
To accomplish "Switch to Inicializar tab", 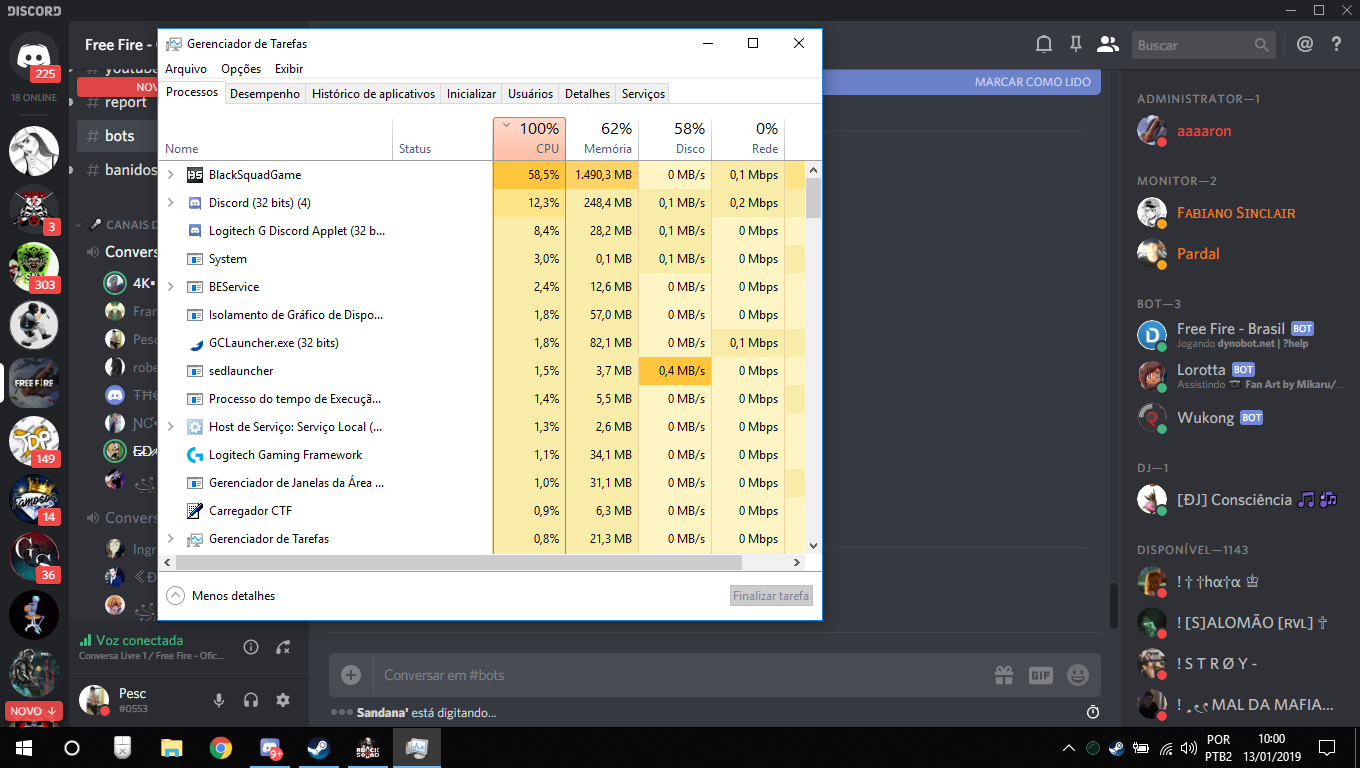I will click(471, 94).
